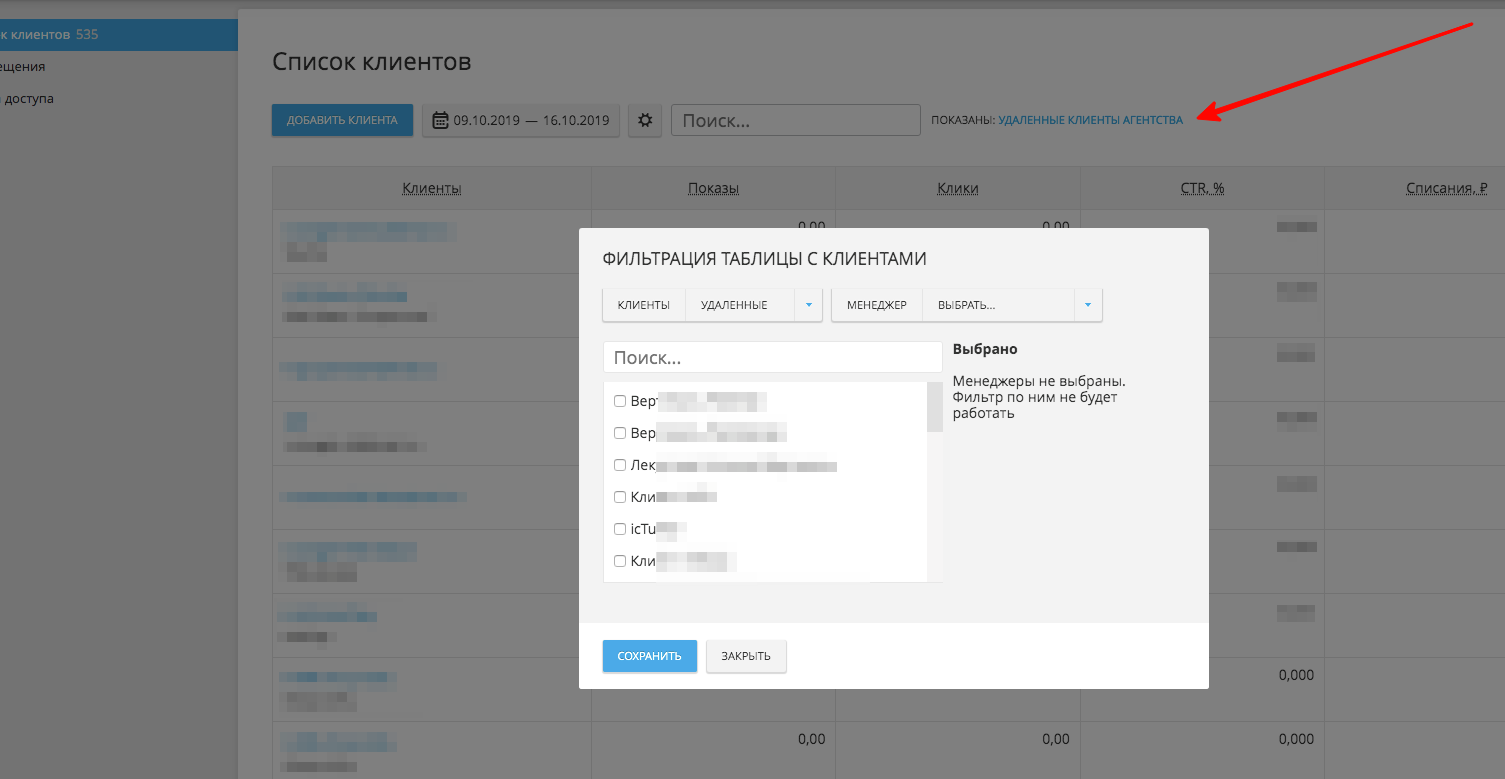Sort by the 'CTR, %' column header
1505x779 pixels.
click(1202, 188)
